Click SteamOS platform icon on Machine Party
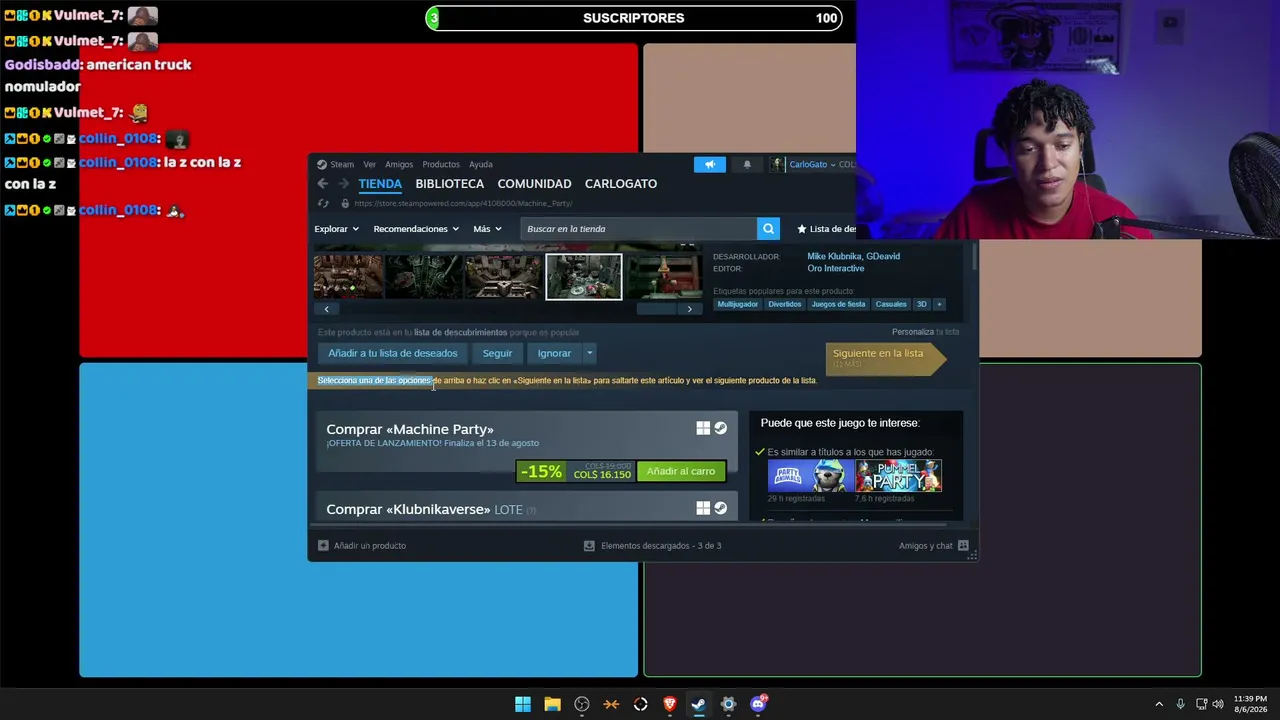 720,428
